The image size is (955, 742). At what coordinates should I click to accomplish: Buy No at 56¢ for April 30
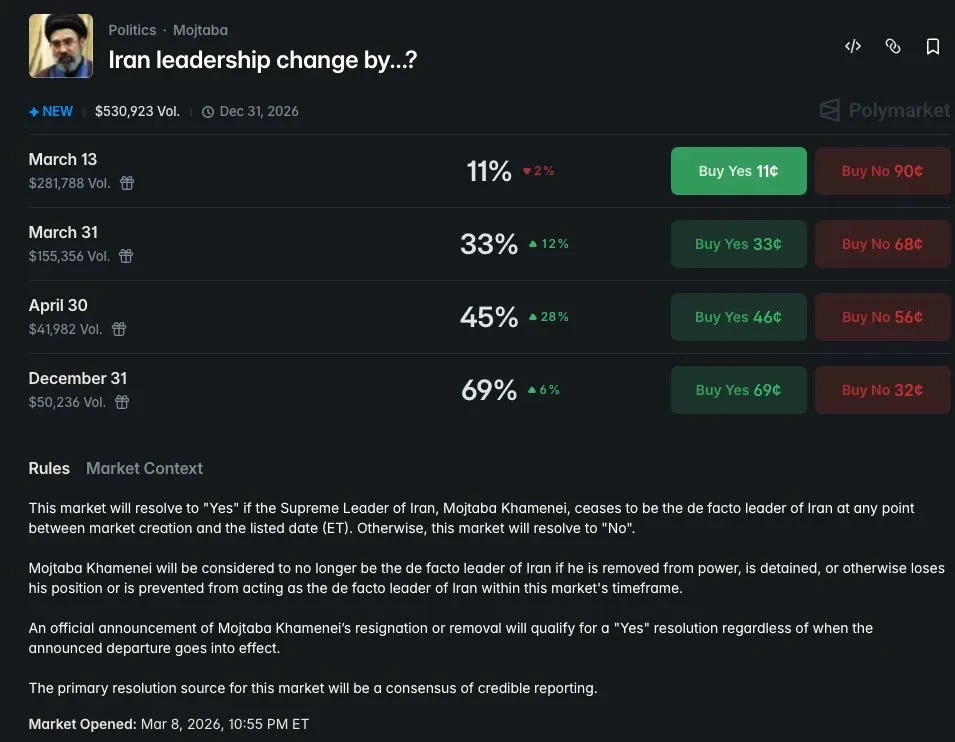pos(882,317)
